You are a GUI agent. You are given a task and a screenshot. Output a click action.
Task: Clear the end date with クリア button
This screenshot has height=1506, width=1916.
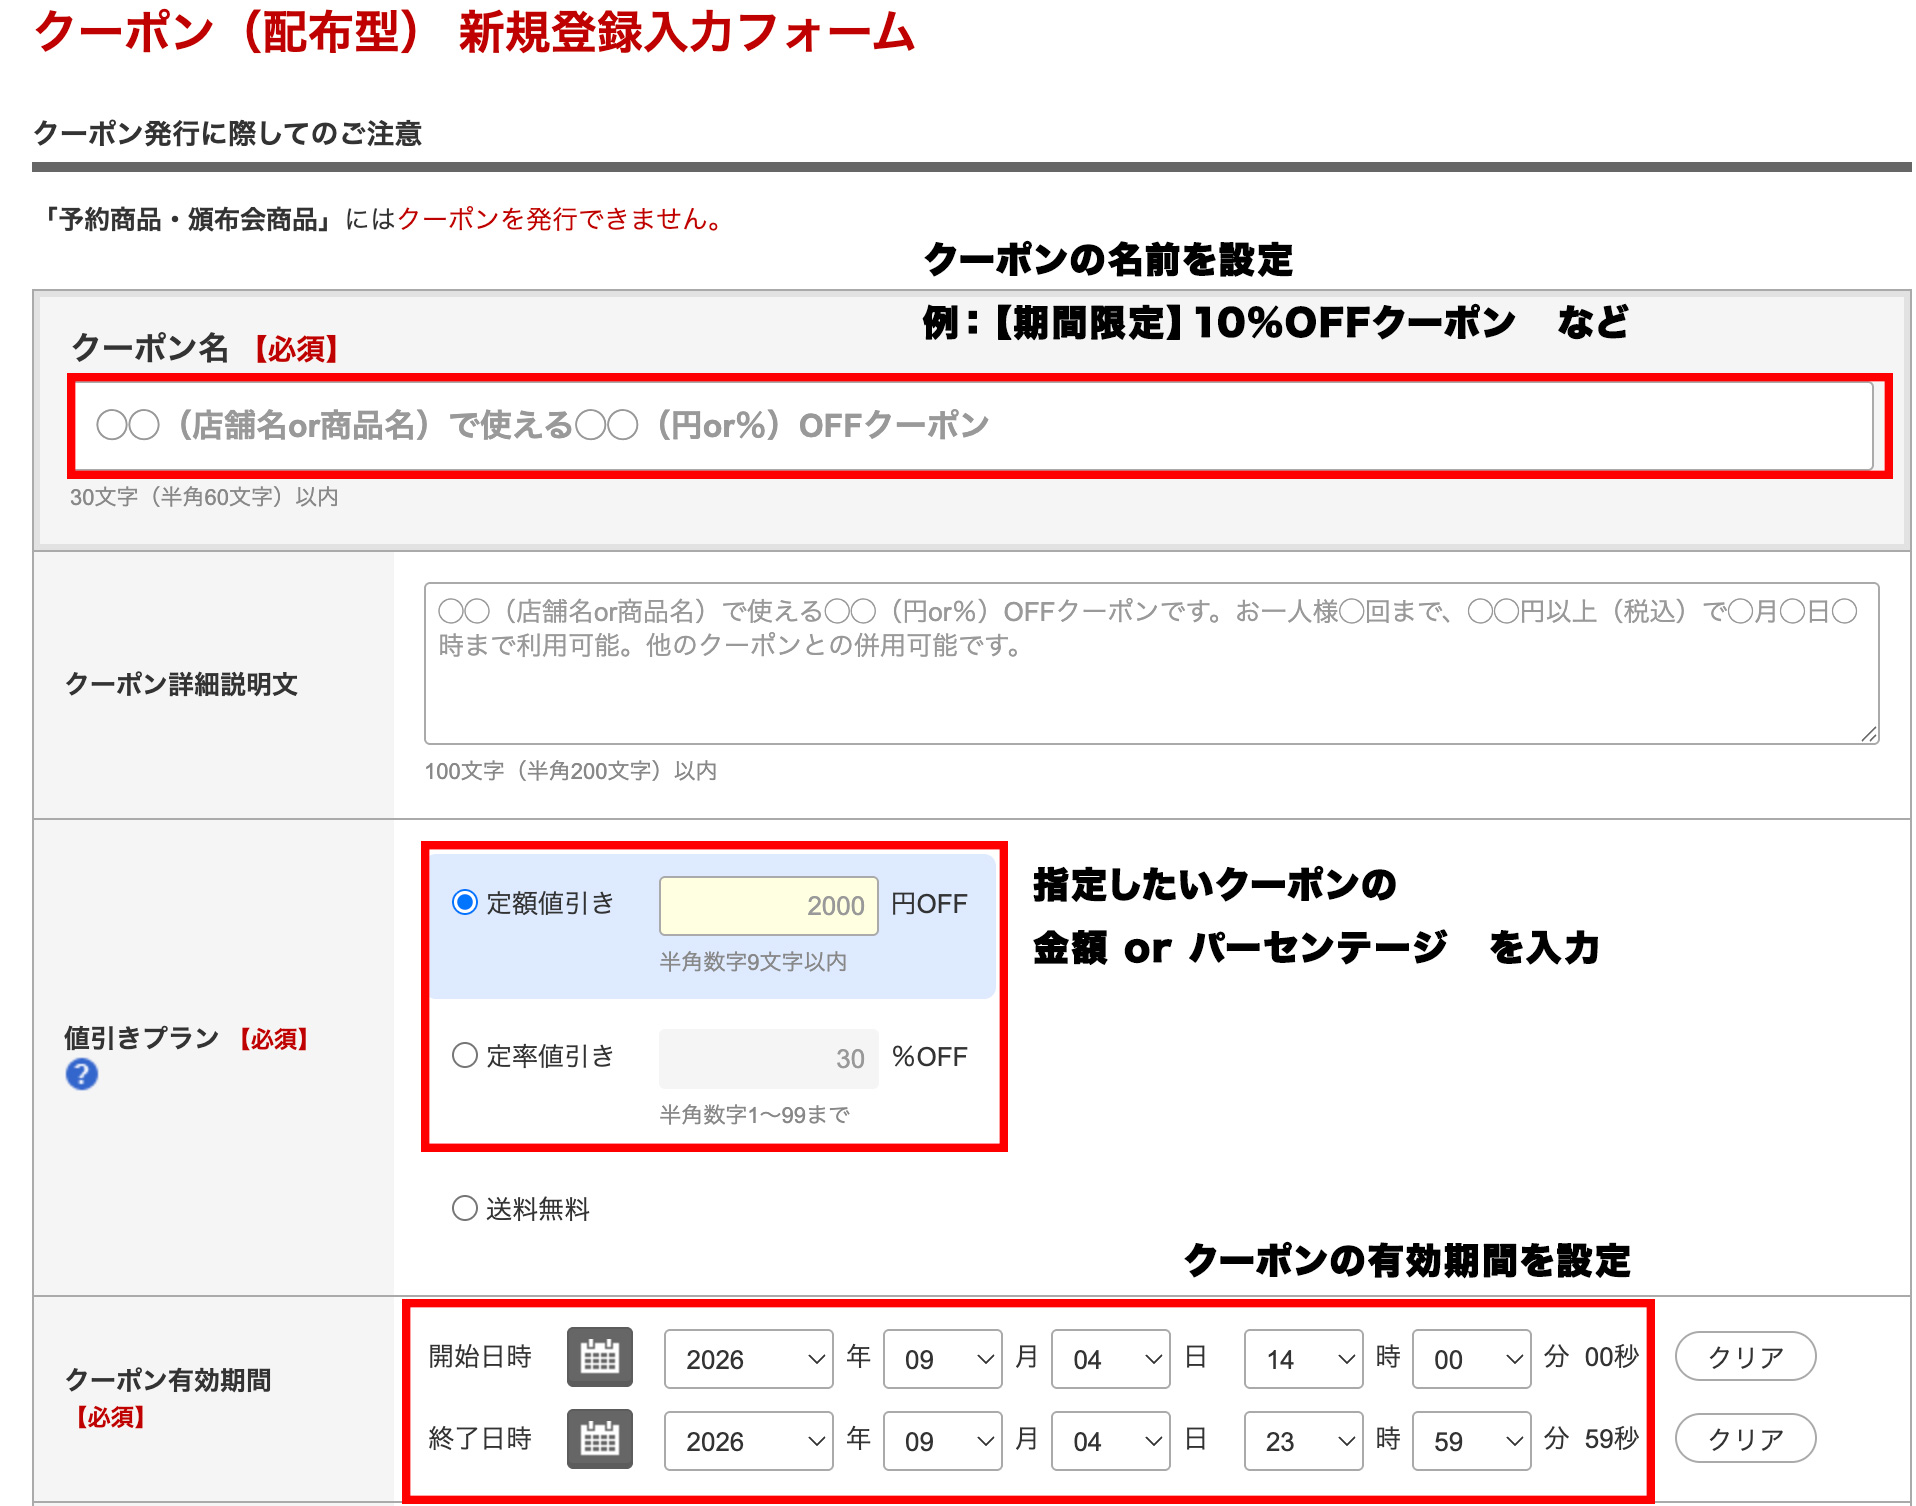pos(1745,1439)
